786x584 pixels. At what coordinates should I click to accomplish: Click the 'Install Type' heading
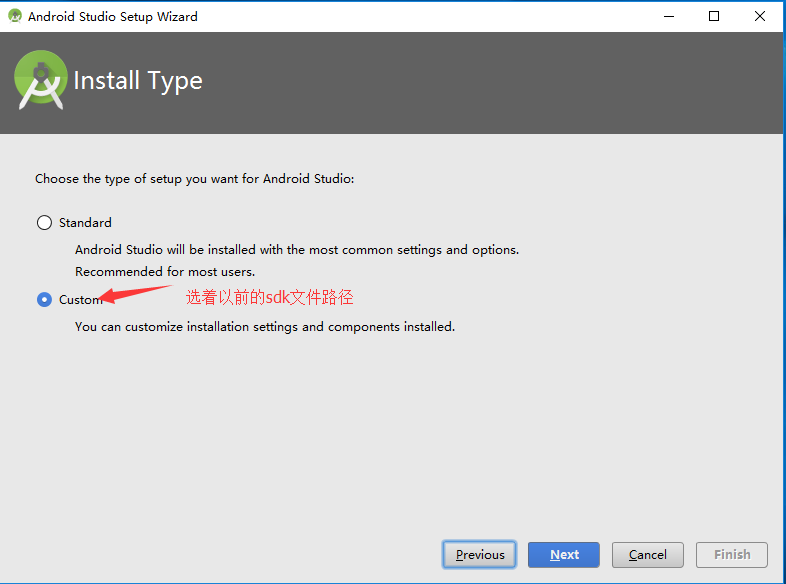click(x=138, y=81)
